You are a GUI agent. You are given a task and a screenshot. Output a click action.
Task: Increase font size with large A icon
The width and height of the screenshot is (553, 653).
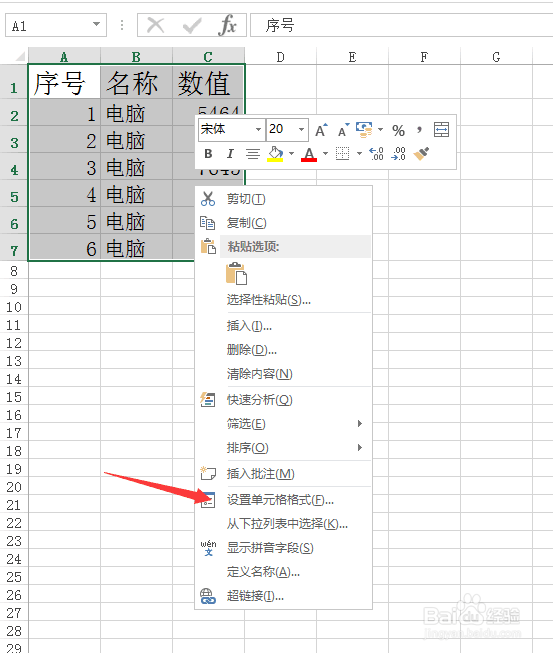tap(321, 130)
